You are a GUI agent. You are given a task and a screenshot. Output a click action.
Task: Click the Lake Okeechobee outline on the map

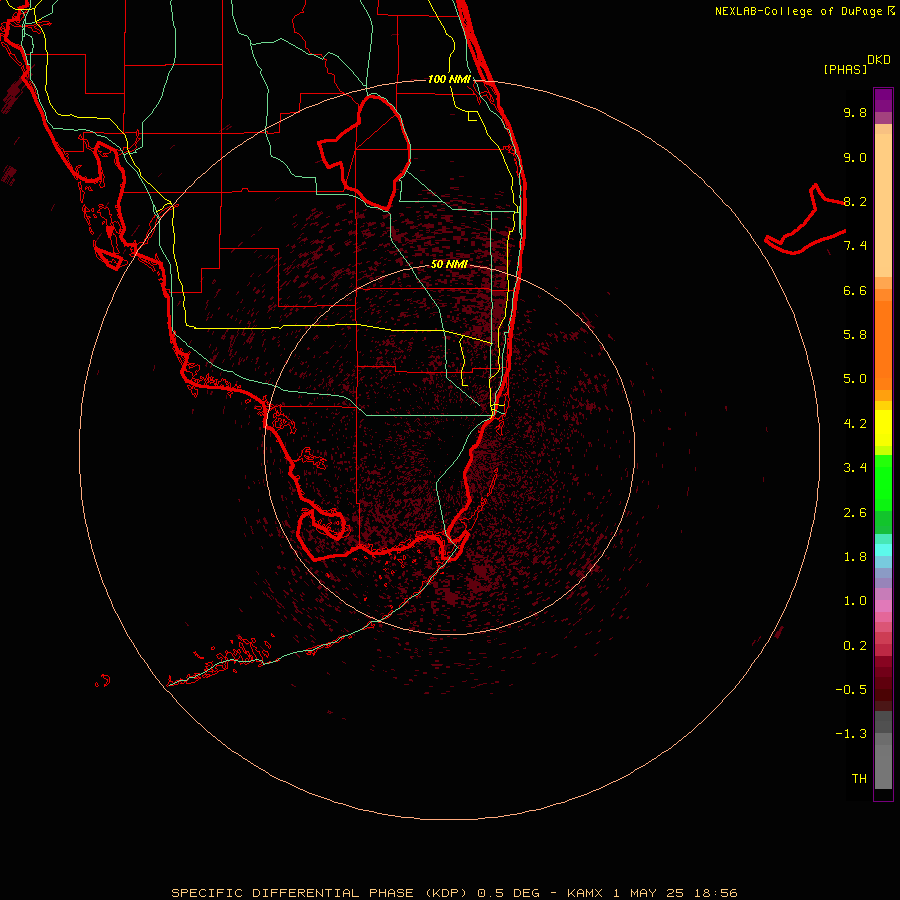[x=365, y=153]
